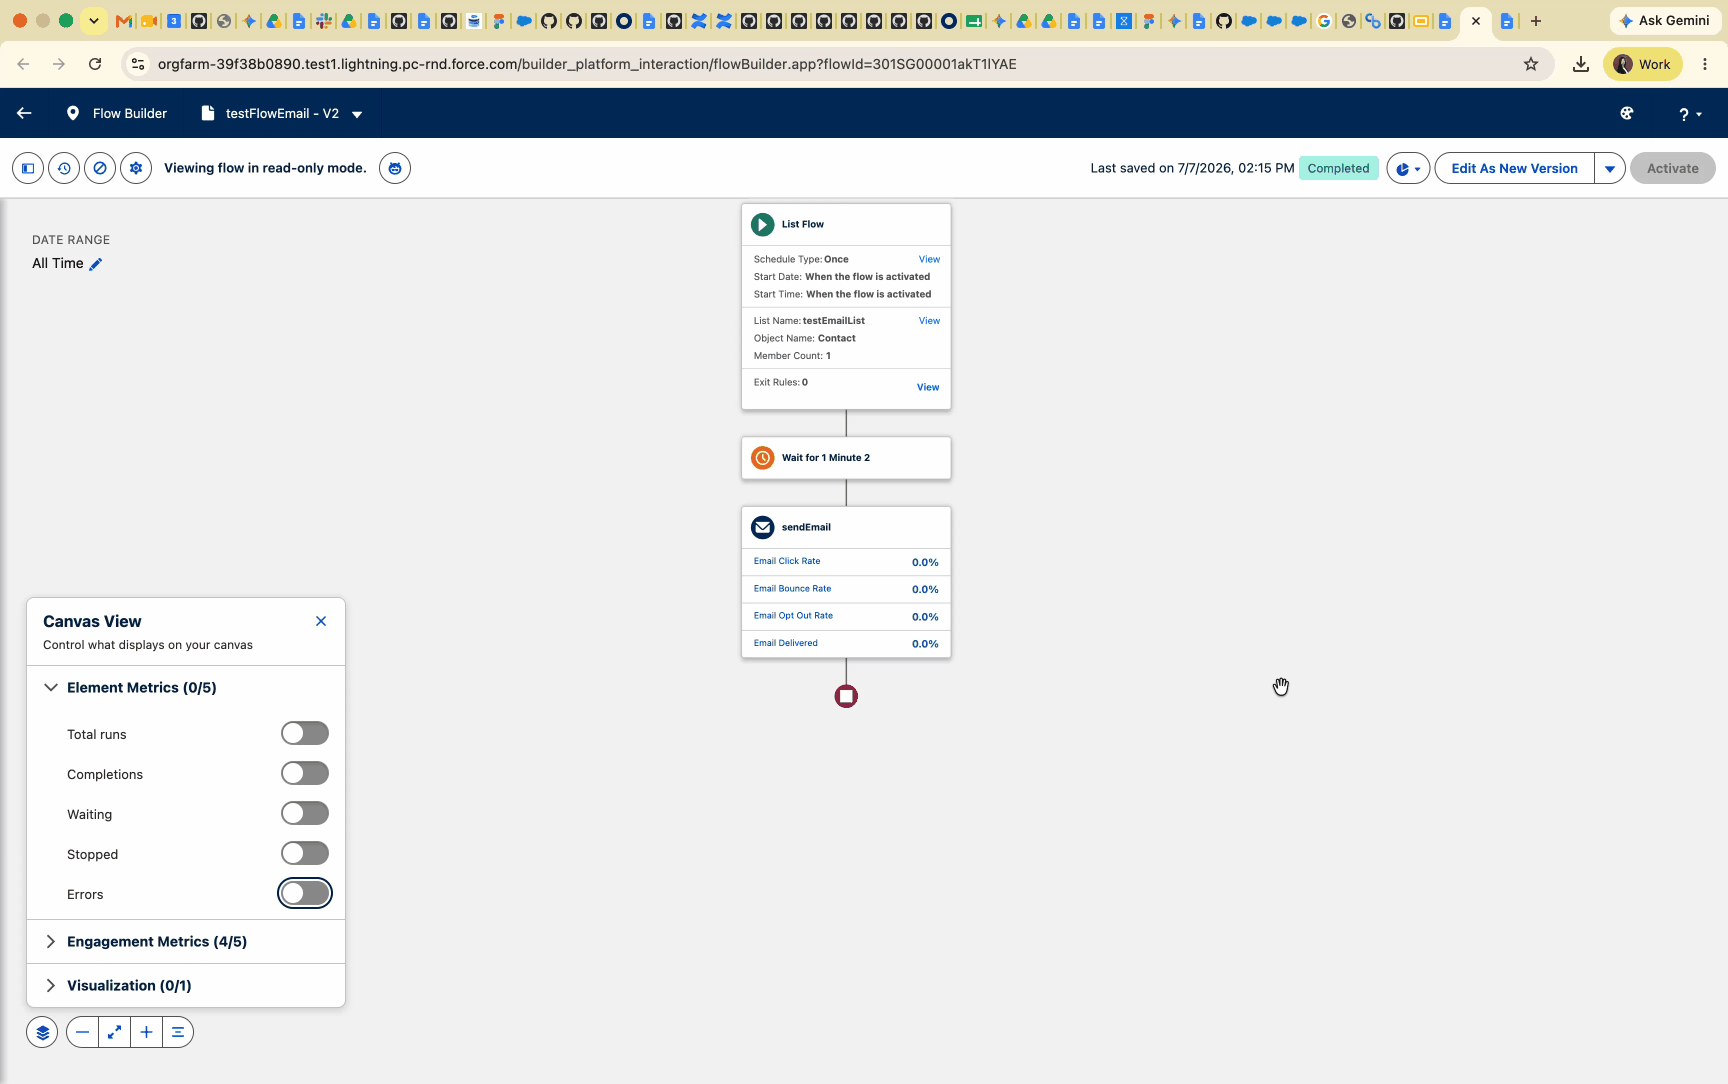Zoom out the canvas

(82, 1032)
